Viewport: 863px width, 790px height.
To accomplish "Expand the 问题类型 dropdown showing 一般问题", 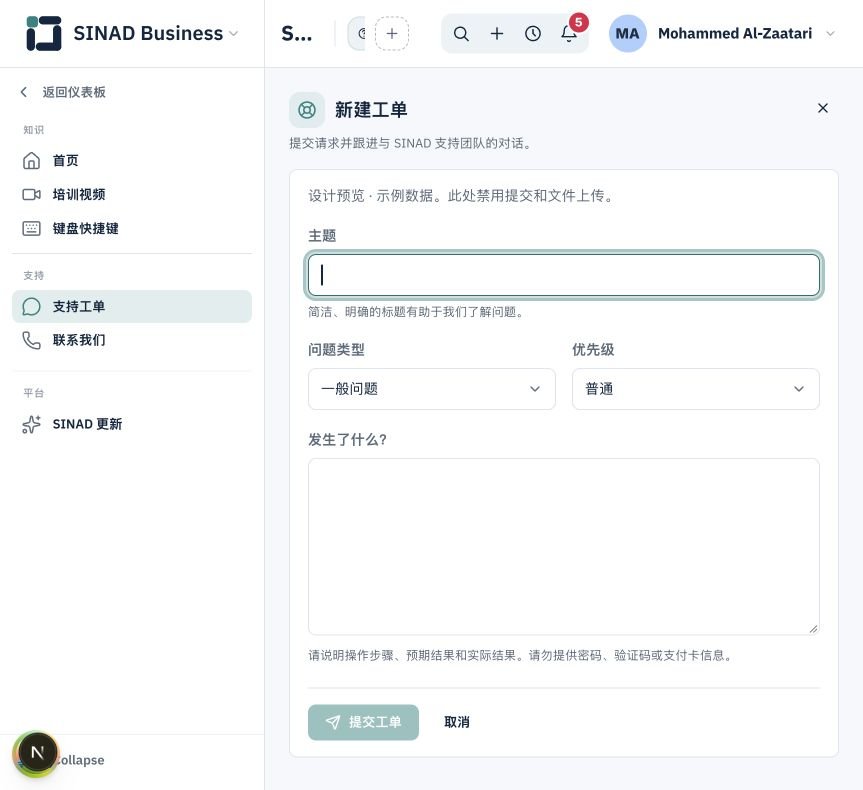I will [x=432, y=389].
